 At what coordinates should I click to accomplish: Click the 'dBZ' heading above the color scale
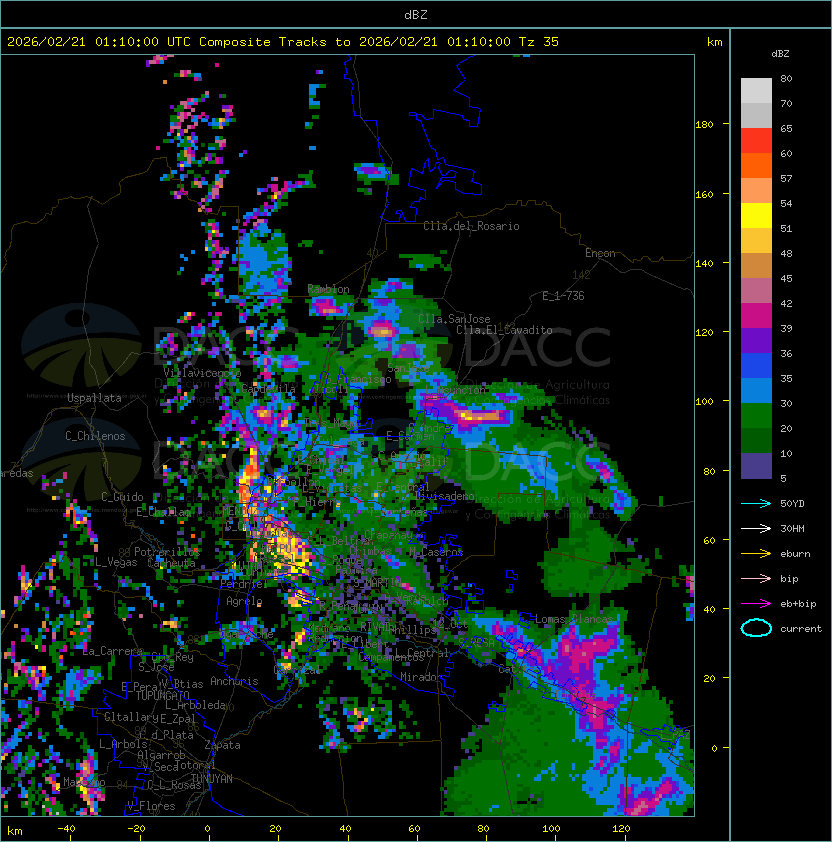point(780,54)
